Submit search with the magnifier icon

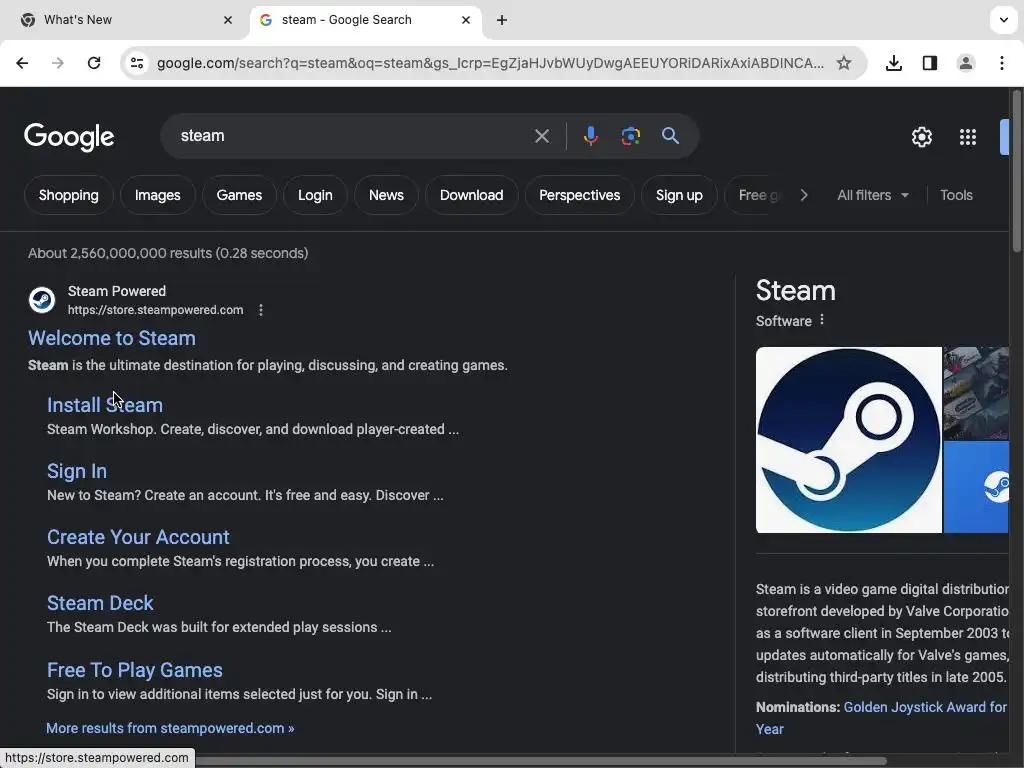tap(670, 136)
